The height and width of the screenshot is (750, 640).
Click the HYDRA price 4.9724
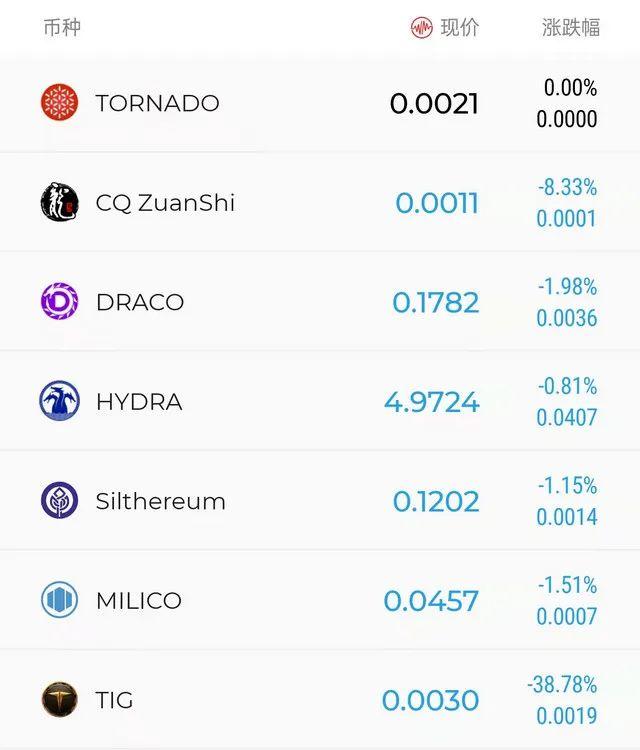(x=431, y=401)
